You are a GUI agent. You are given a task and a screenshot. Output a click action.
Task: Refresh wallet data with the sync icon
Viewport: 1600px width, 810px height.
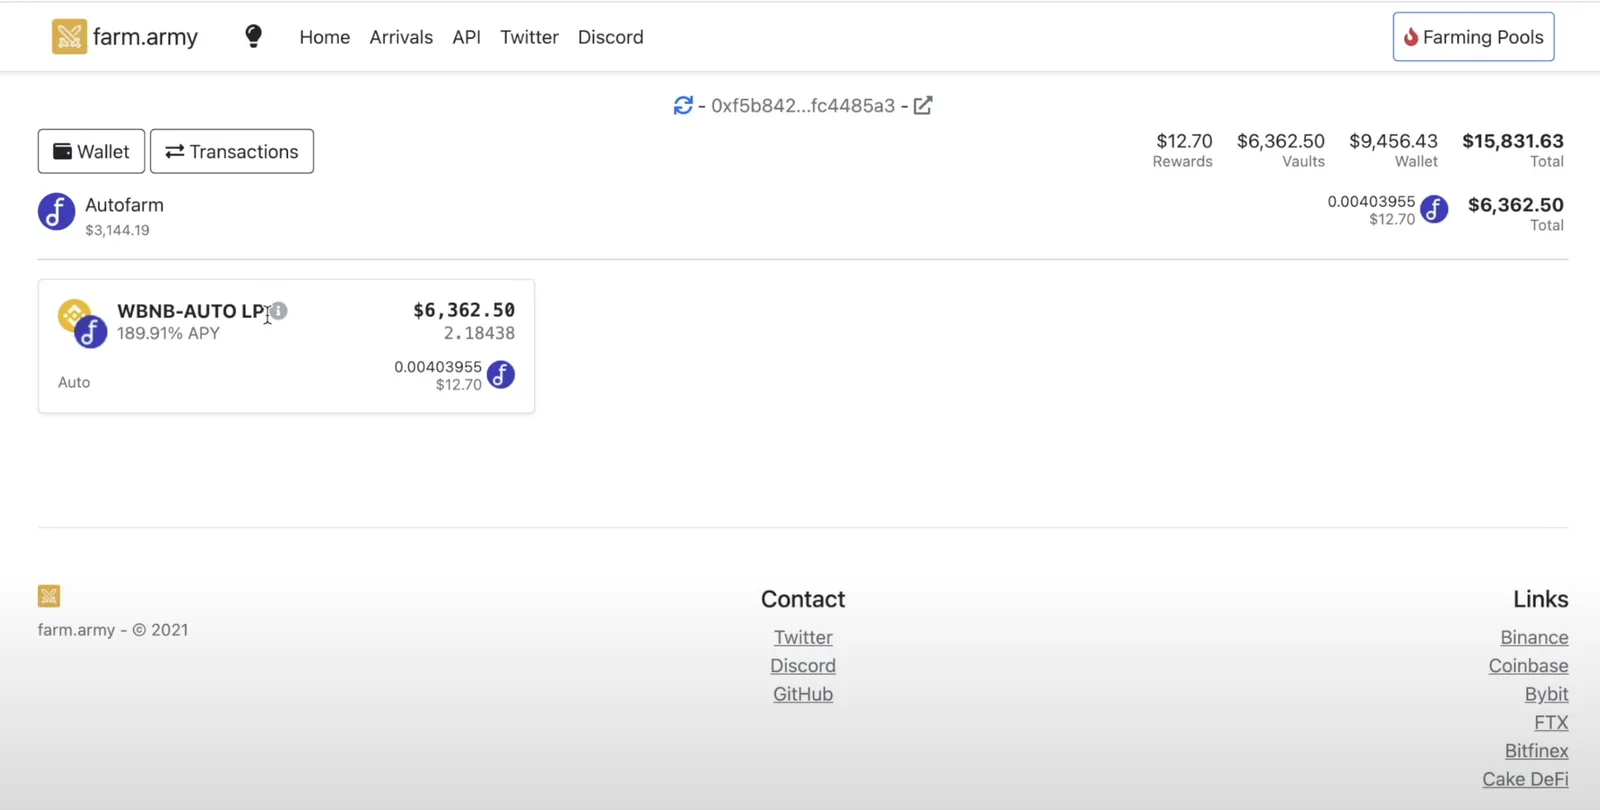(x=683, y=105)
